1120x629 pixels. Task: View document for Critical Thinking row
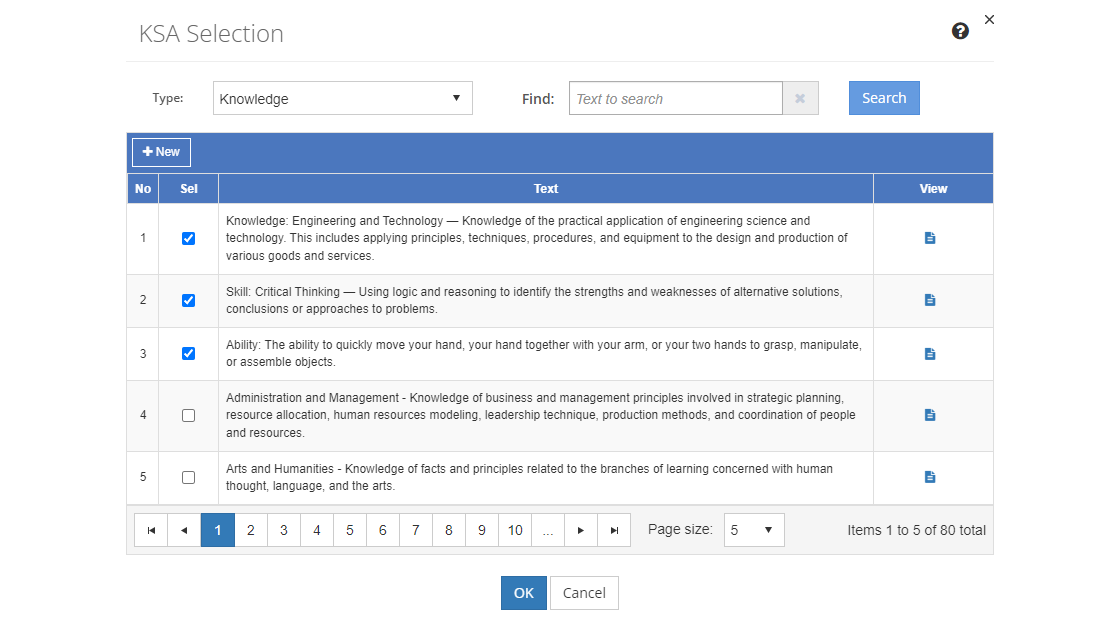coord(930,300)
